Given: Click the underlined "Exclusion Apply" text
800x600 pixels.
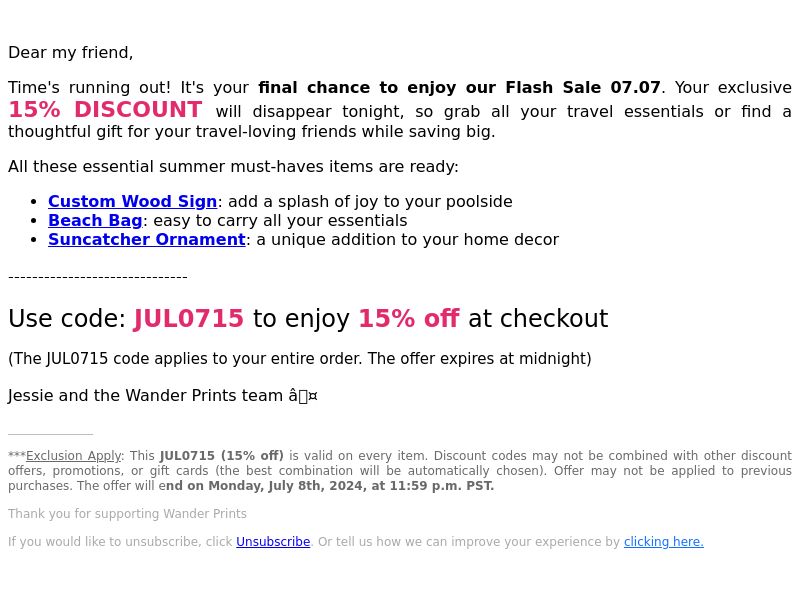Looking at the screenshot, I should tap(73, 456).
